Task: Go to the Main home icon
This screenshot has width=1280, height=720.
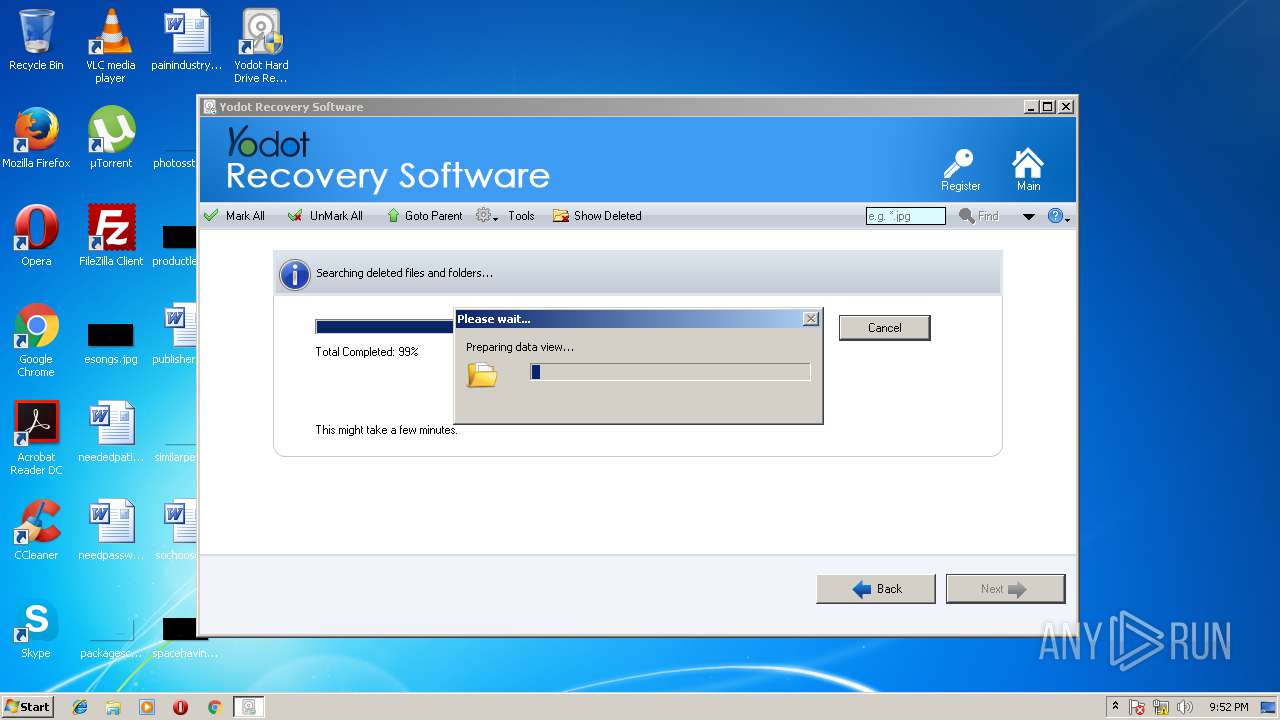Action: [x=1028, y=170]
